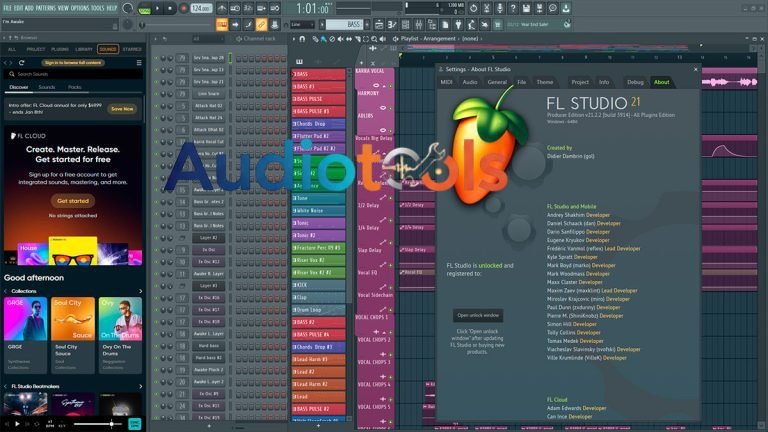Click the tempo 124 BPM field
This screenshot has width=768, height=432.
(x=201, y=8)
